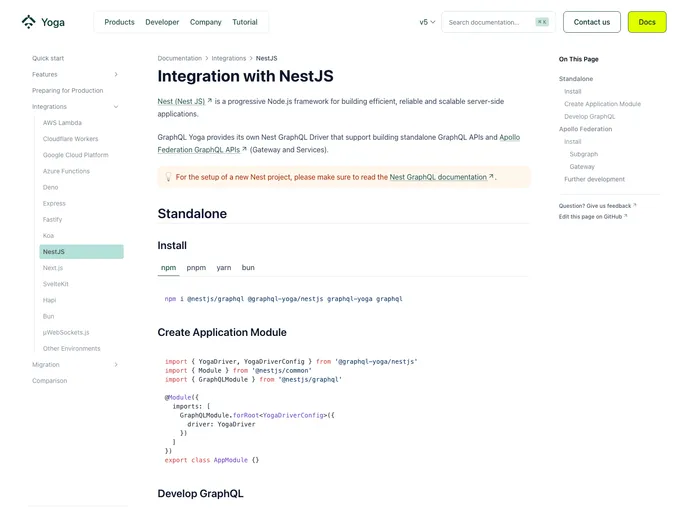Jump to Further development section link
Image resolution: width=688 pixels, height=512 pixels.
coord(595,179)
